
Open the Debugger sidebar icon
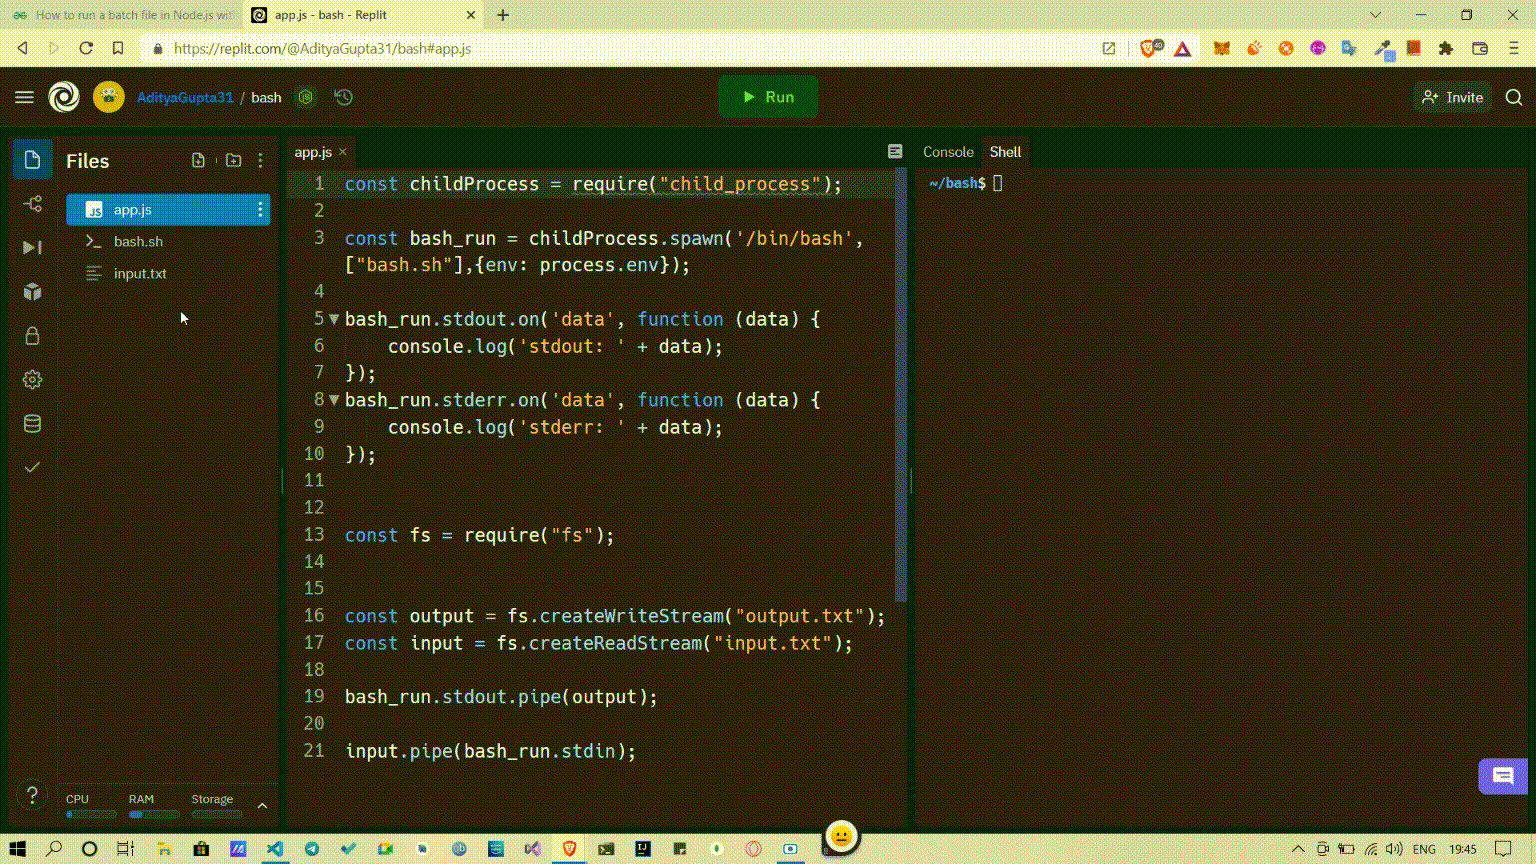click(x=32, y=247)
